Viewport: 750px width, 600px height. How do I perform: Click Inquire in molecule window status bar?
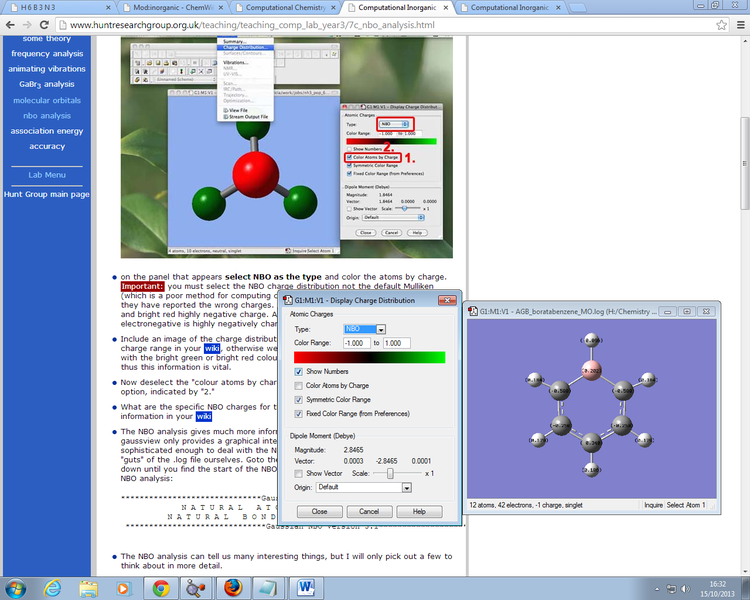[653, 505]
